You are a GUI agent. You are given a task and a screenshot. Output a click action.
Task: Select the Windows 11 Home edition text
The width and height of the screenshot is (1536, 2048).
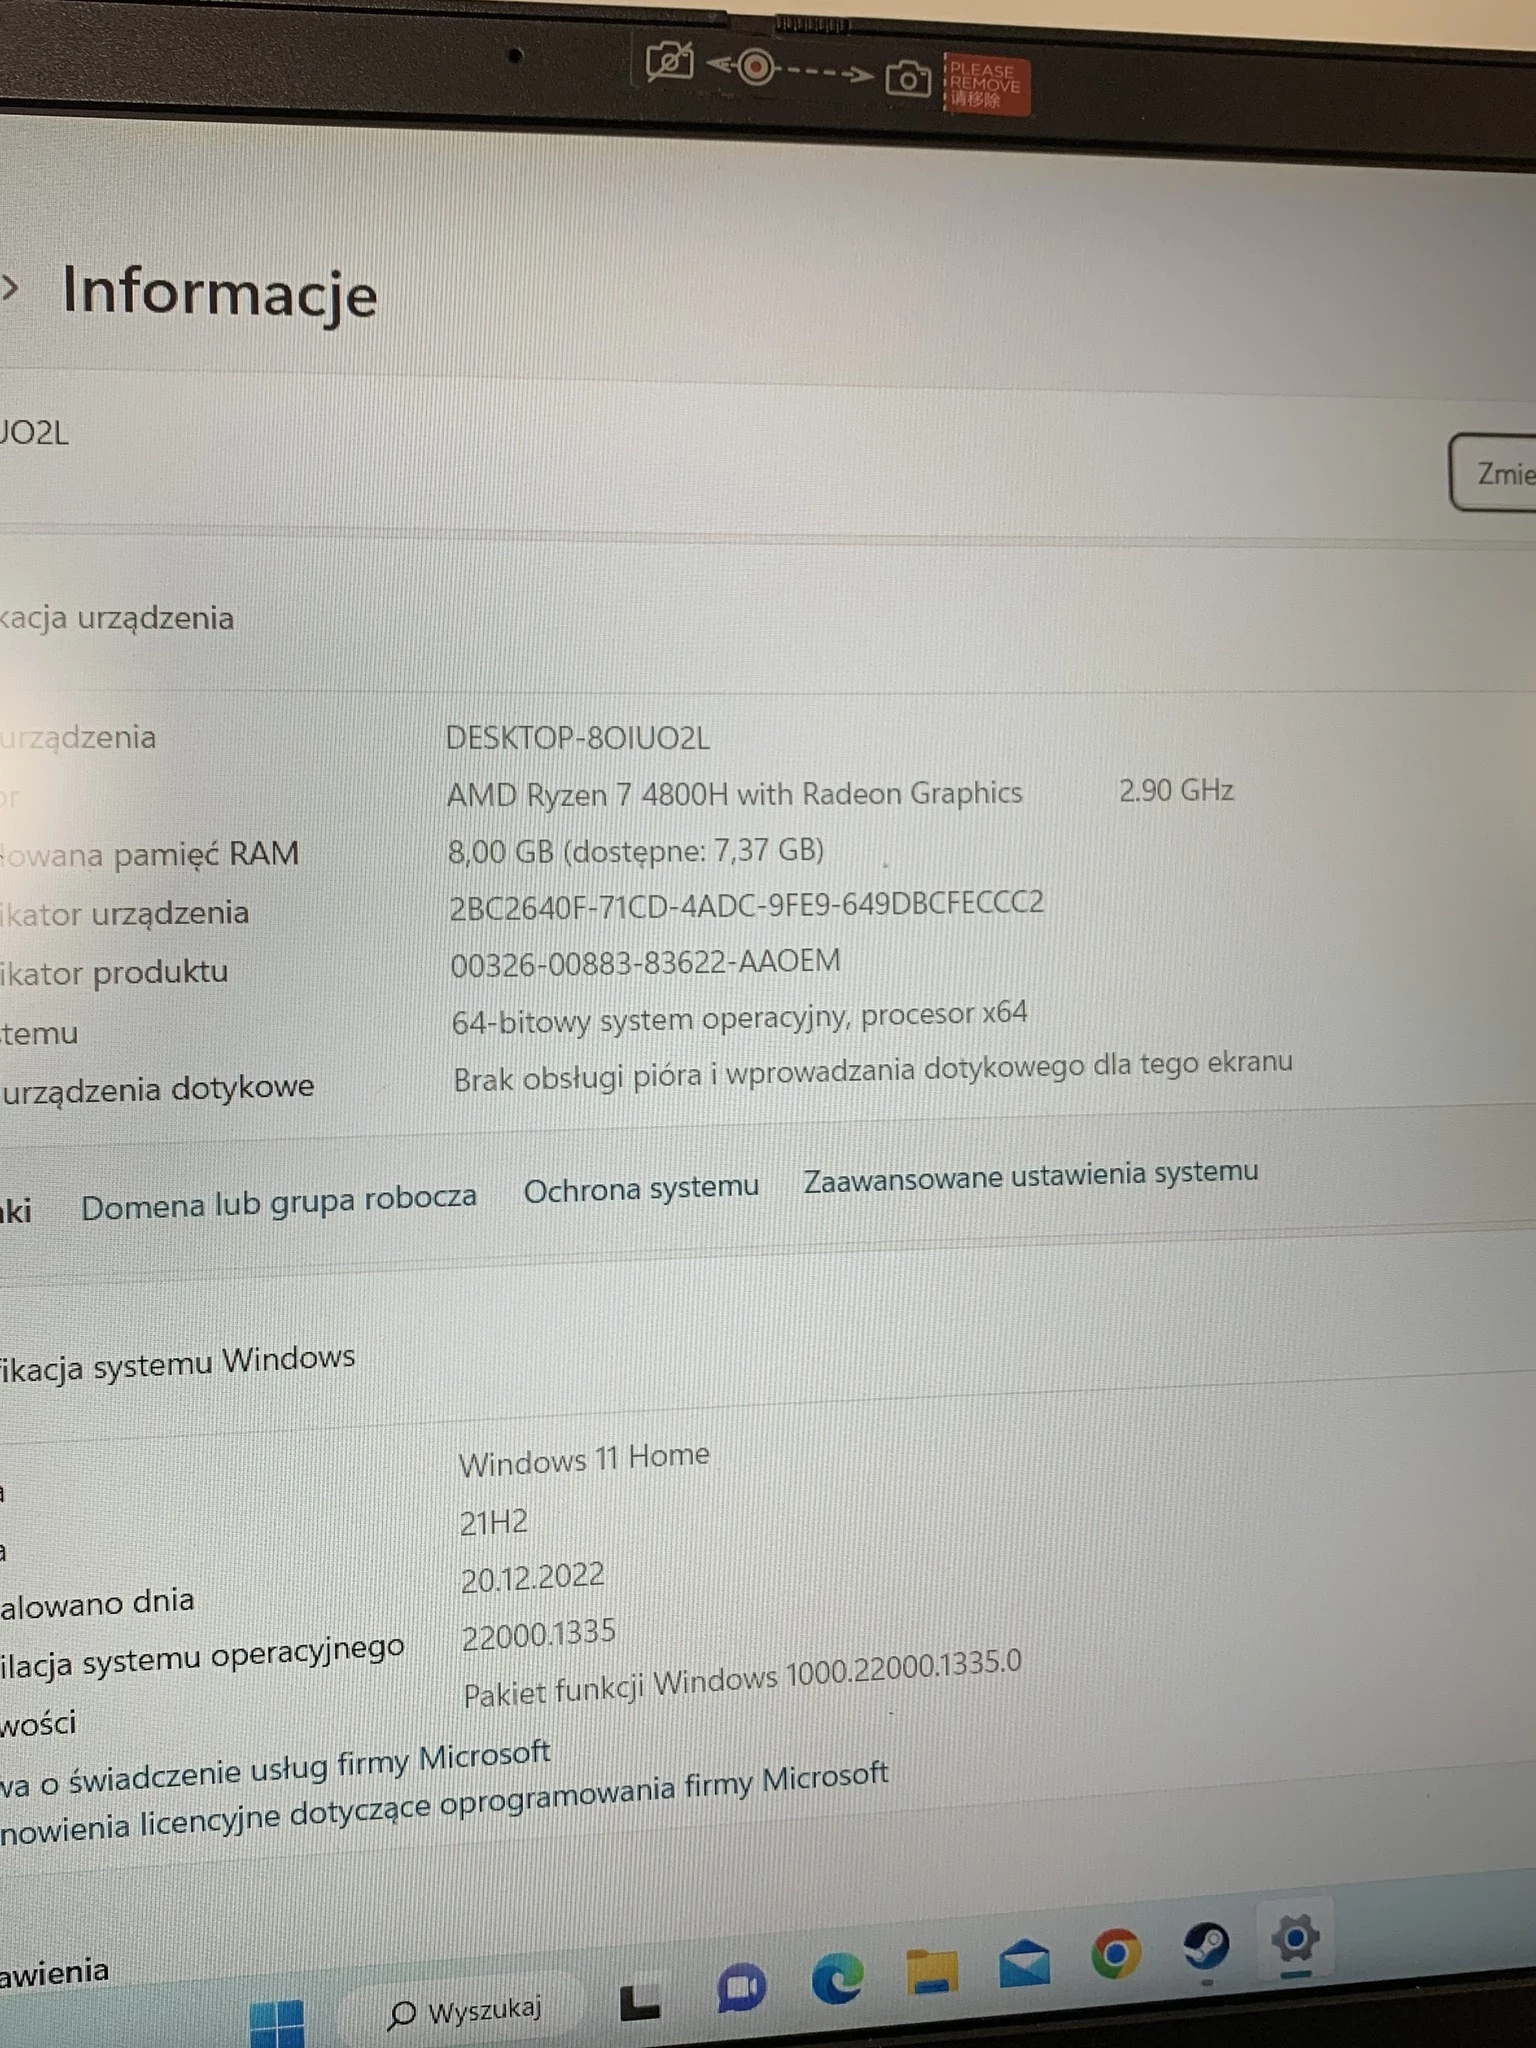584,1459
